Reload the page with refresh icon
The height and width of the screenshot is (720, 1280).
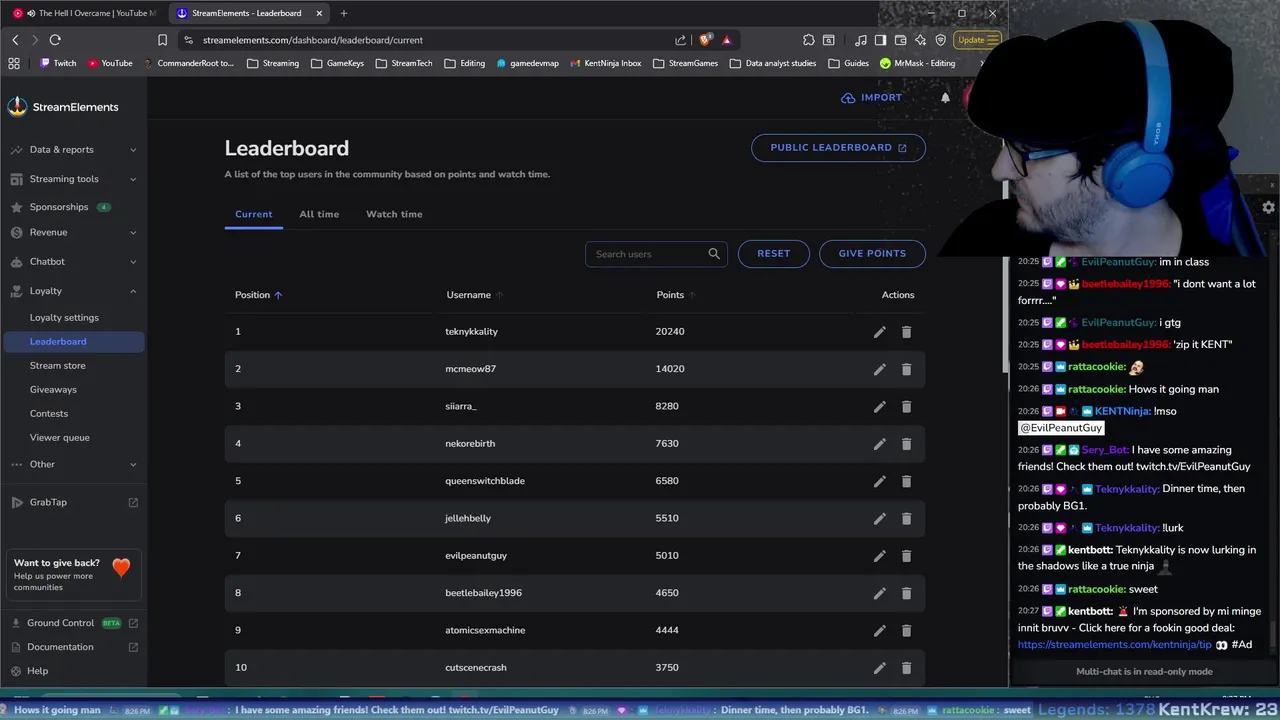click(x=55, y=40)
